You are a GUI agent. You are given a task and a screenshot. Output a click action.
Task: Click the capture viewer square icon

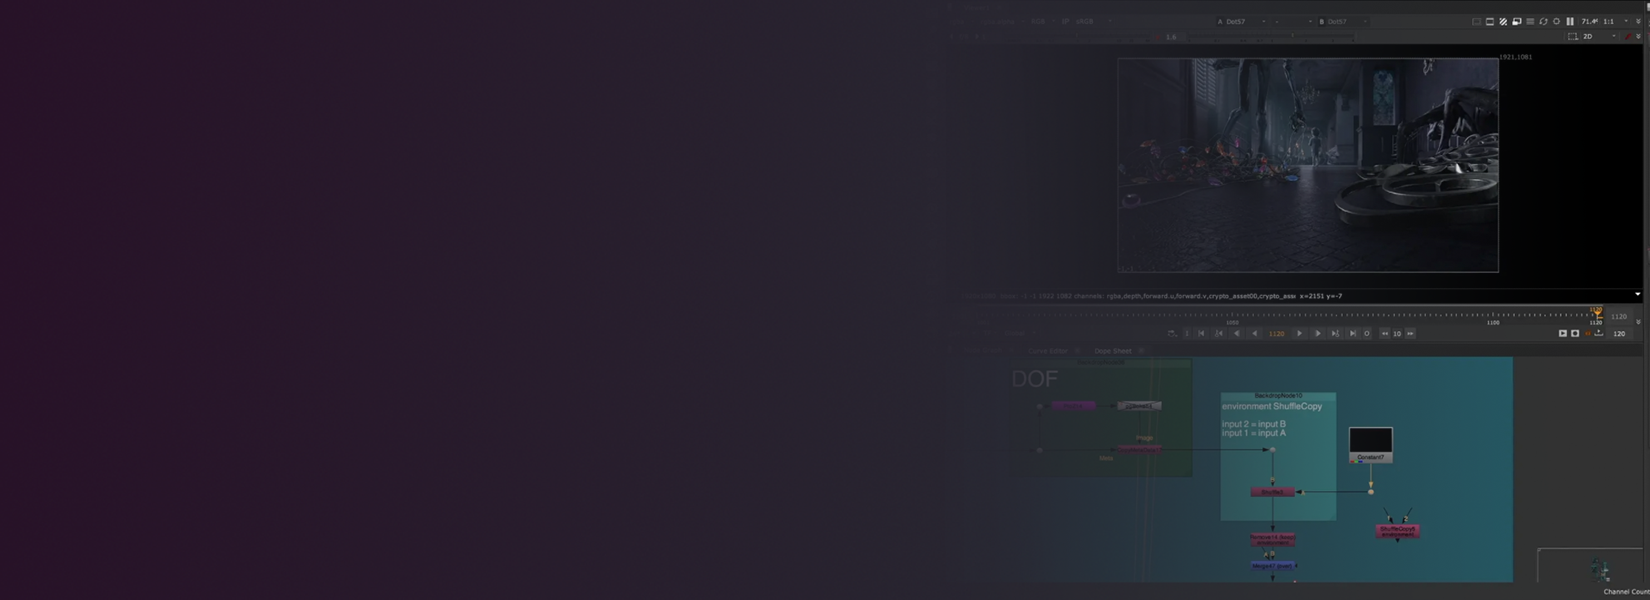coord(1575,334)
